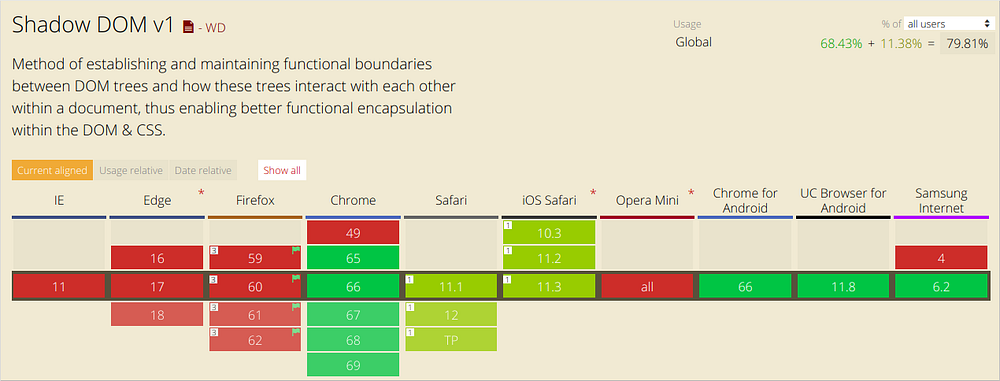Click the note marker on Safari 11.1
1000x381 pixels.
pos(410,279)
